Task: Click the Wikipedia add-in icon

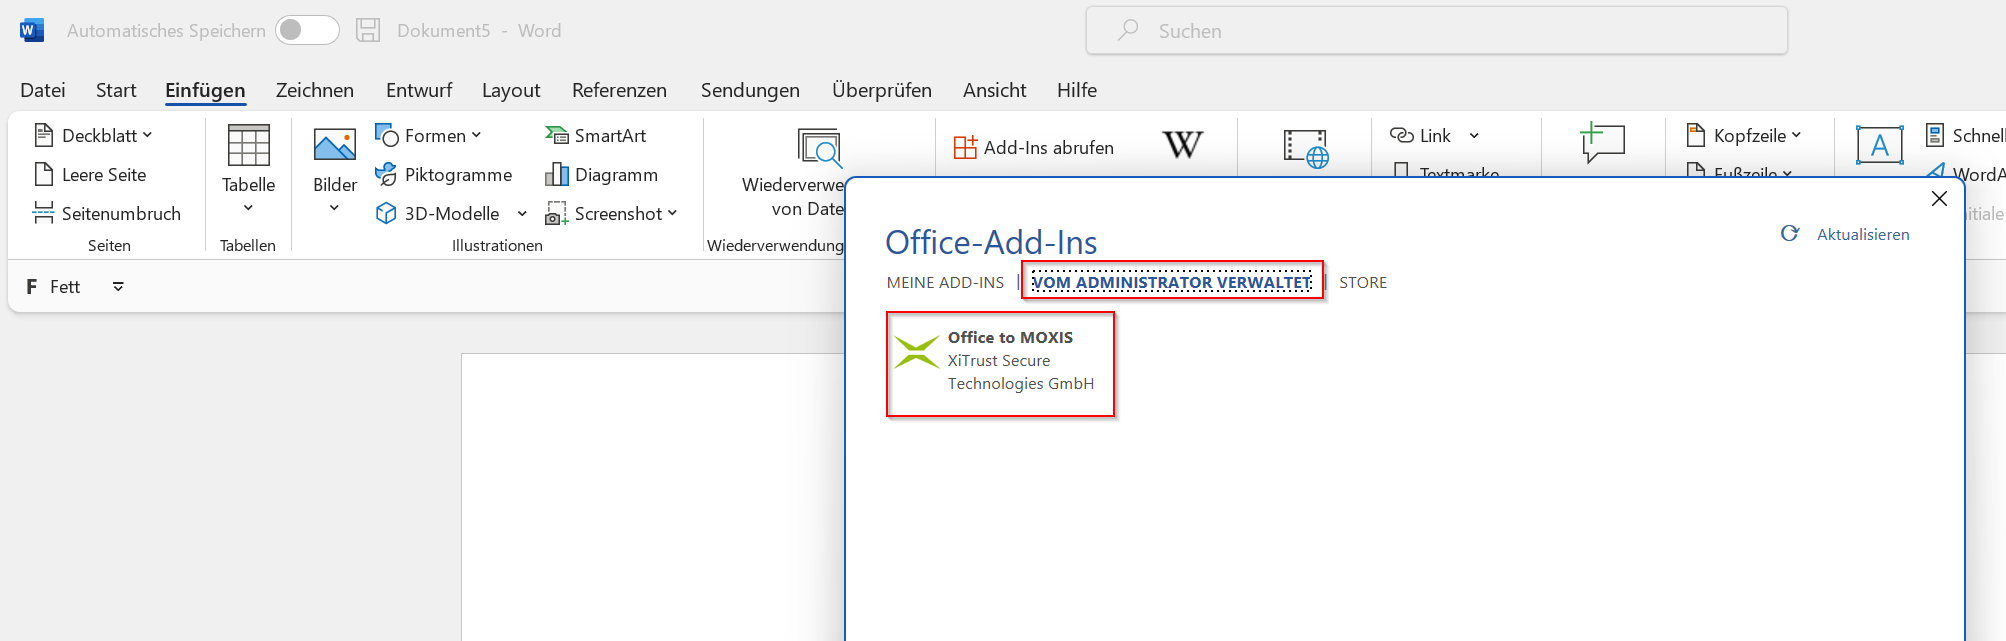Action: pyautogui.click(x=1182, y=146)
